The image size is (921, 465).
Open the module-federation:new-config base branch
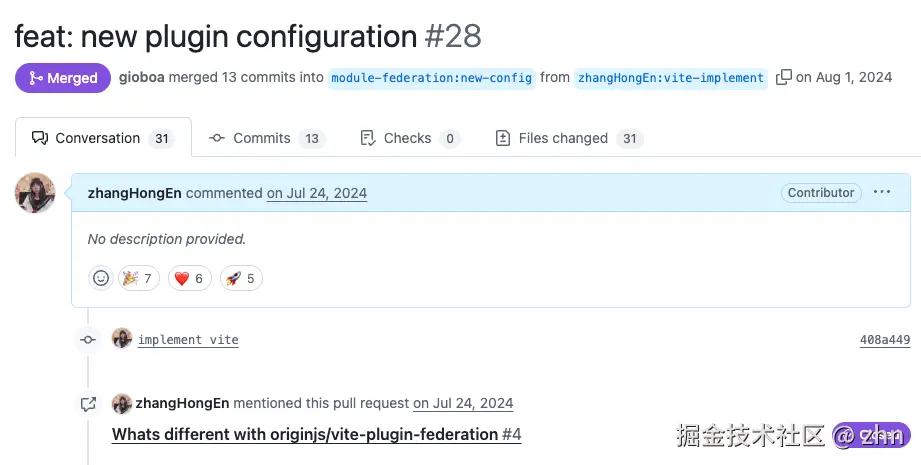click(431, 78)
